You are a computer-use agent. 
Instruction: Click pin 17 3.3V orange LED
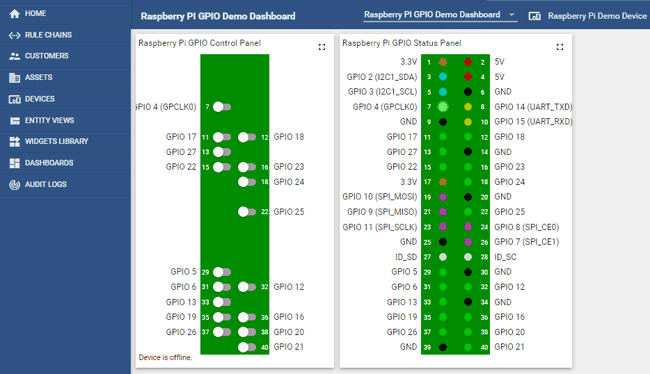443,182
